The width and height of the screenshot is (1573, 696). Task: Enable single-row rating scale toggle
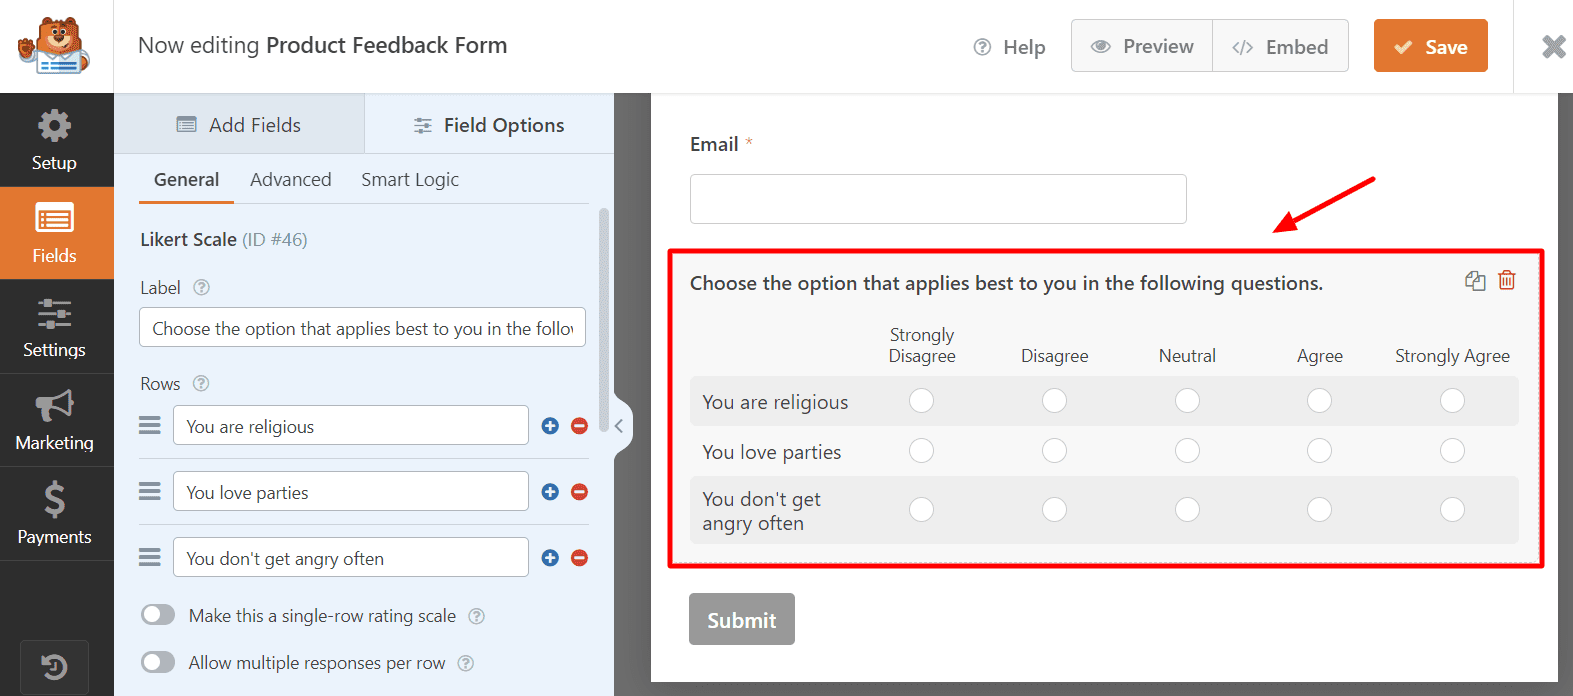point(158,615)
